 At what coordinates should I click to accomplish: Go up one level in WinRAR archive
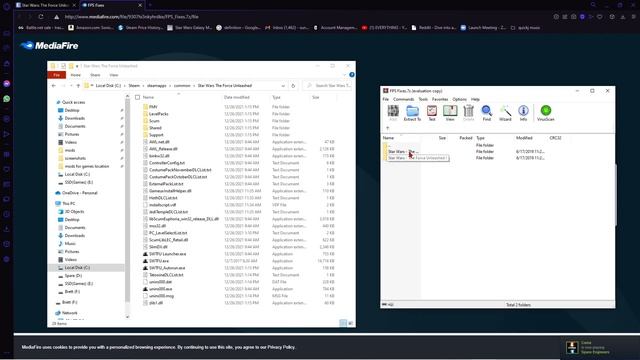coord(387,128)
